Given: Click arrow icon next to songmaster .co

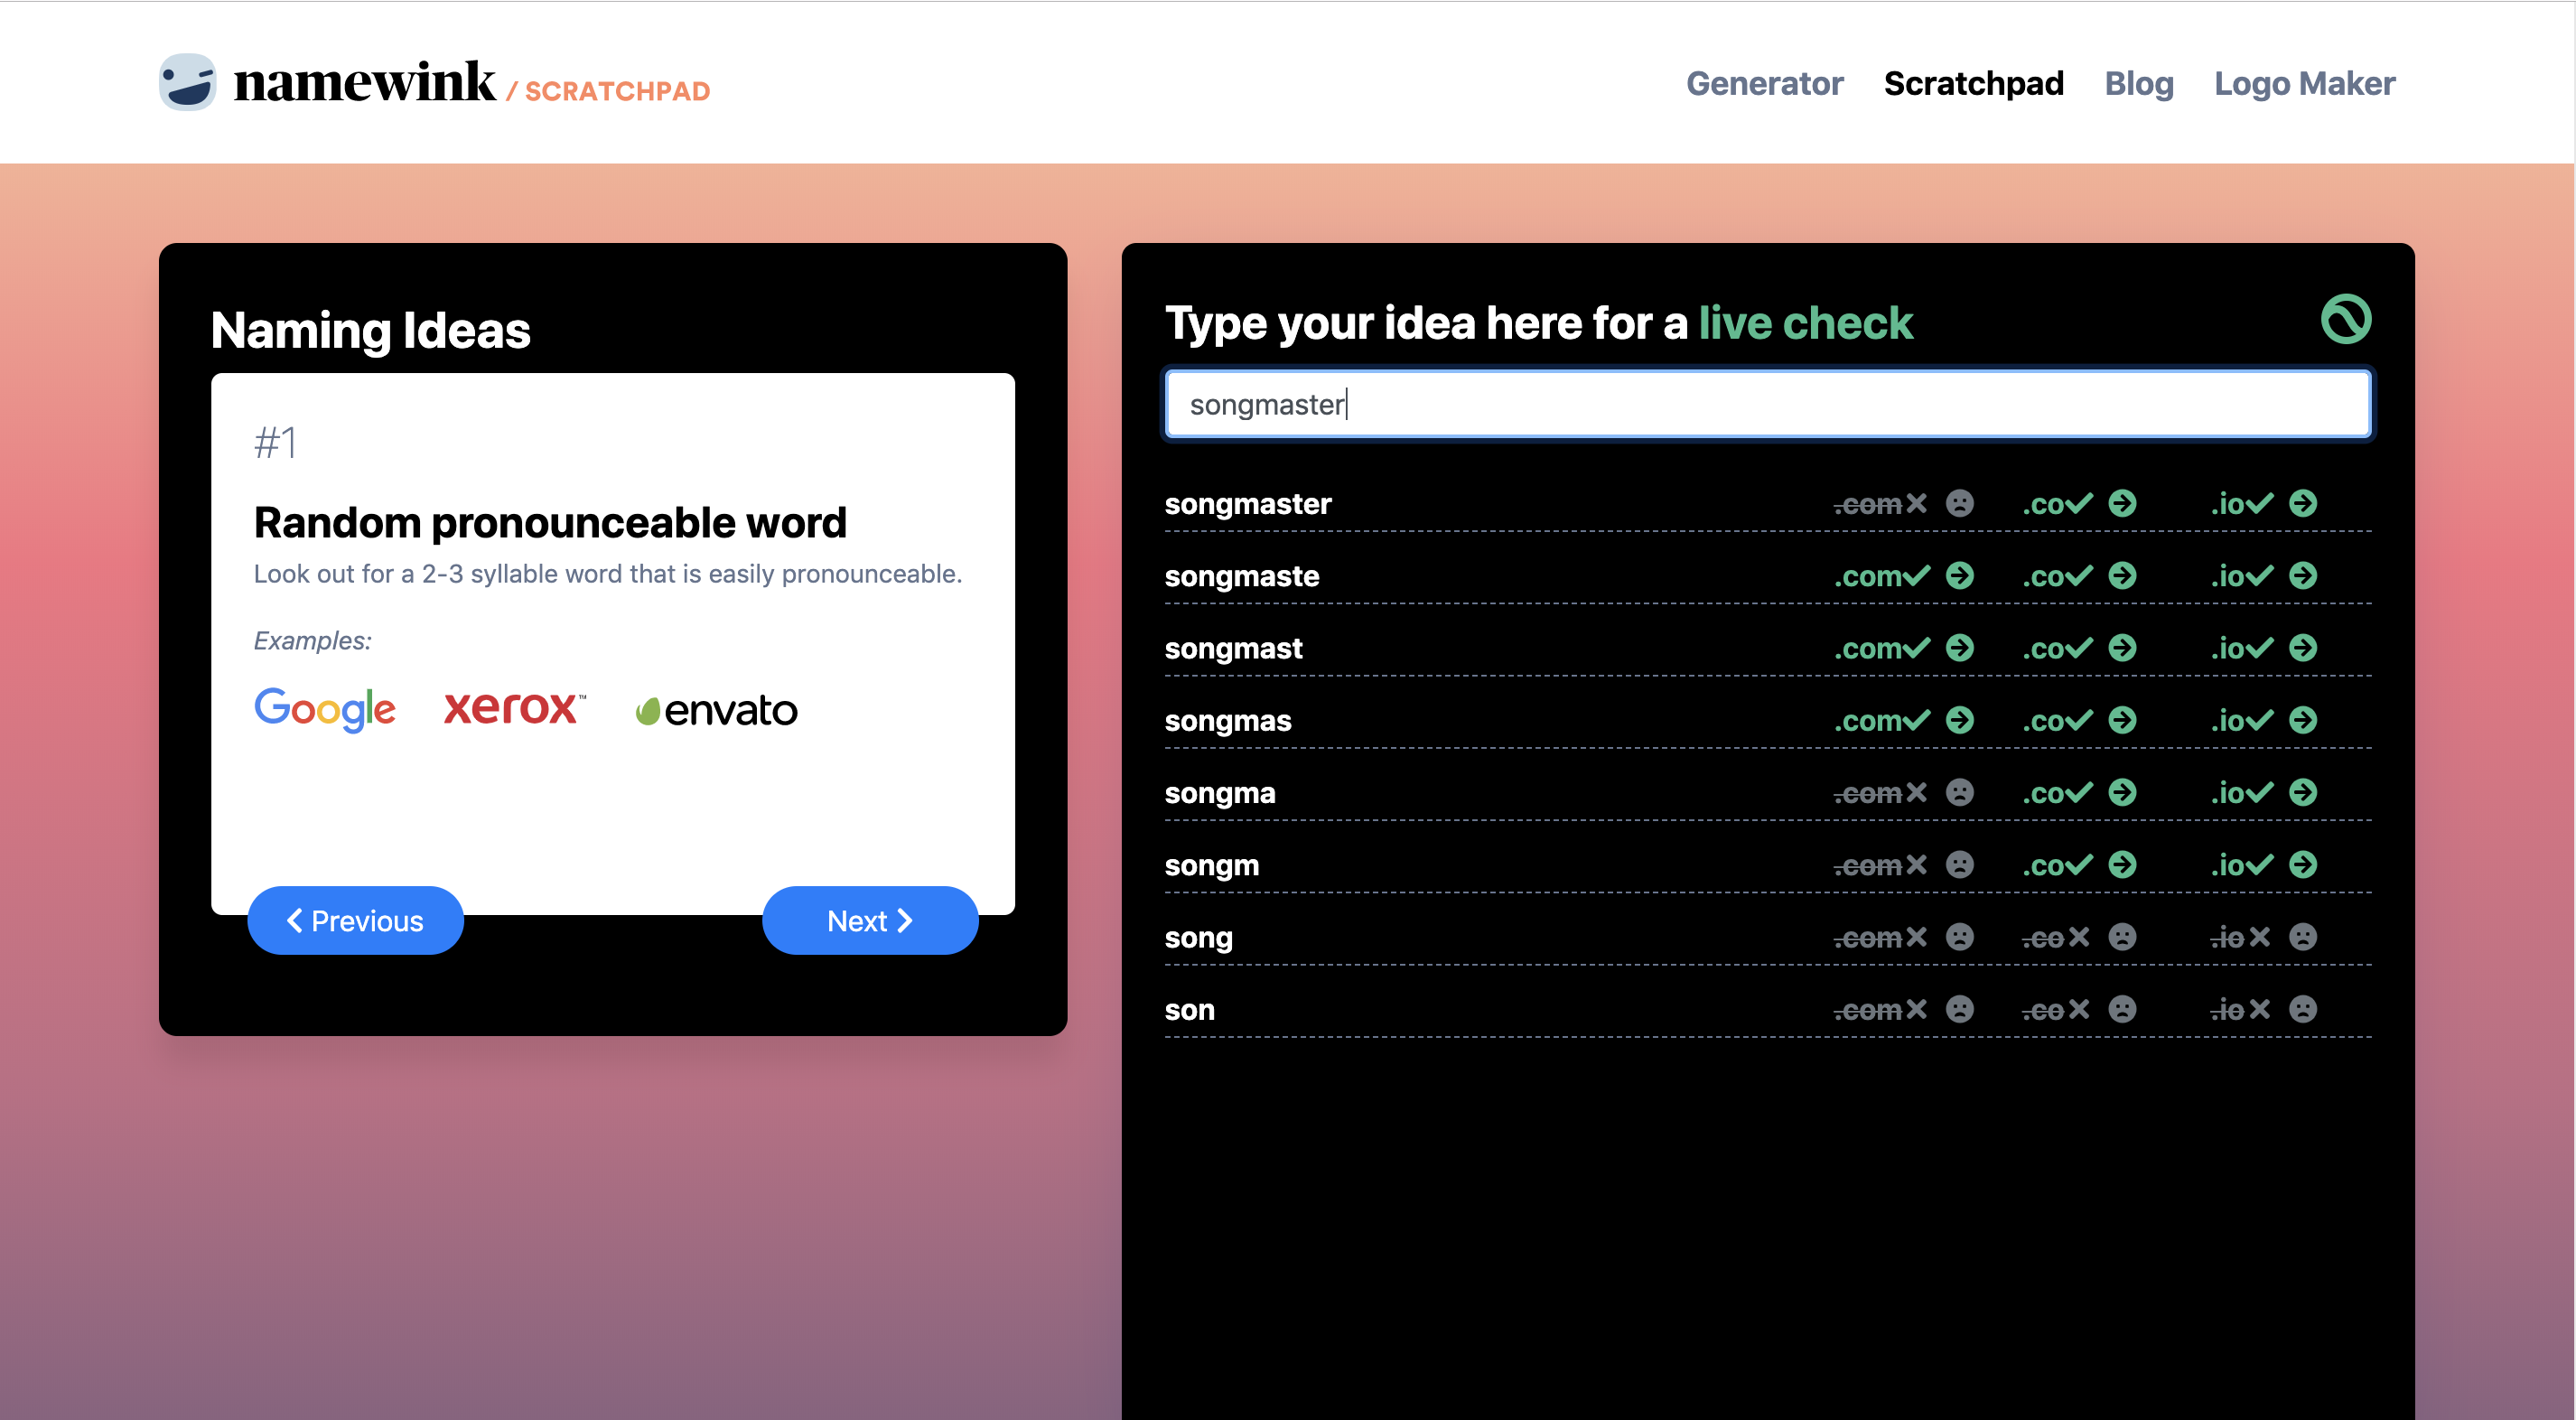Looking at the screenshot, I should pyautogui.click(x=2122, y=503).
